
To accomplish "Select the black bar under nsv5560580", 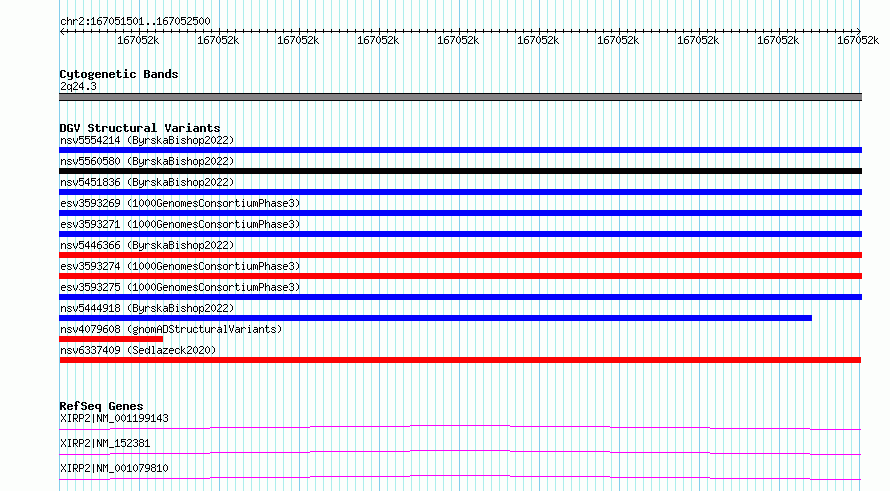I will pos(460,171).
